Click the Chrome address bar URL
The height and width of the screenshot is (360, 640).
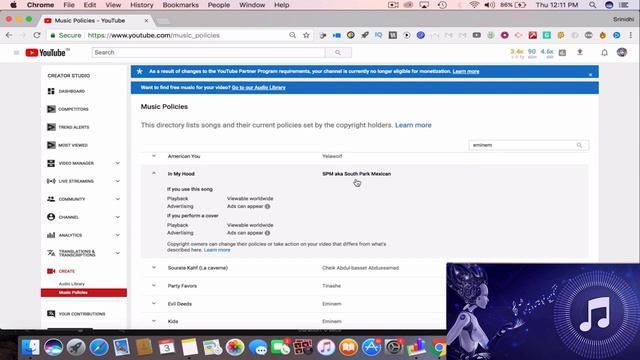154,36
